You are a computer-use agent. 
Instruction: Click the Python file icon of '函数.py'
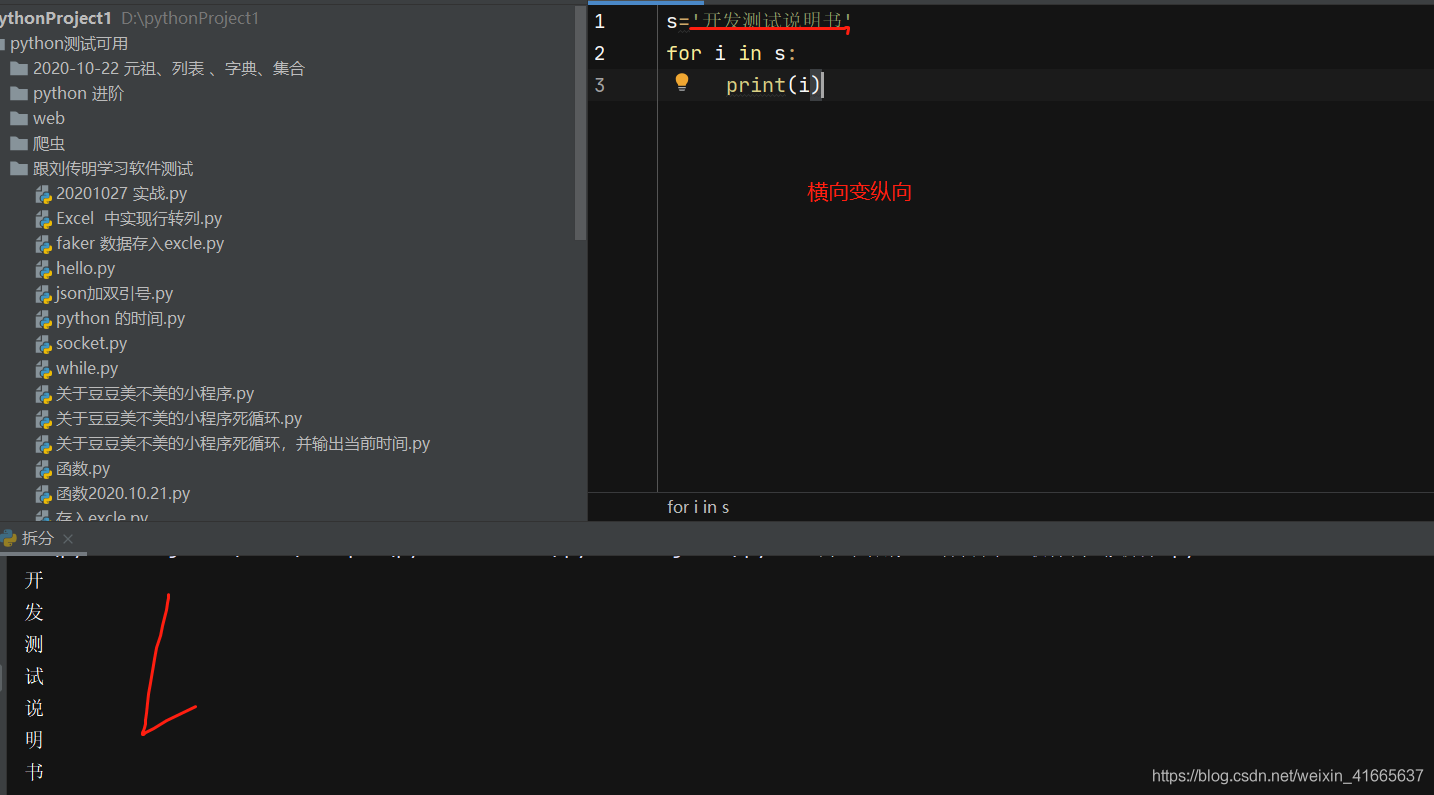click(x=43, y=469)
